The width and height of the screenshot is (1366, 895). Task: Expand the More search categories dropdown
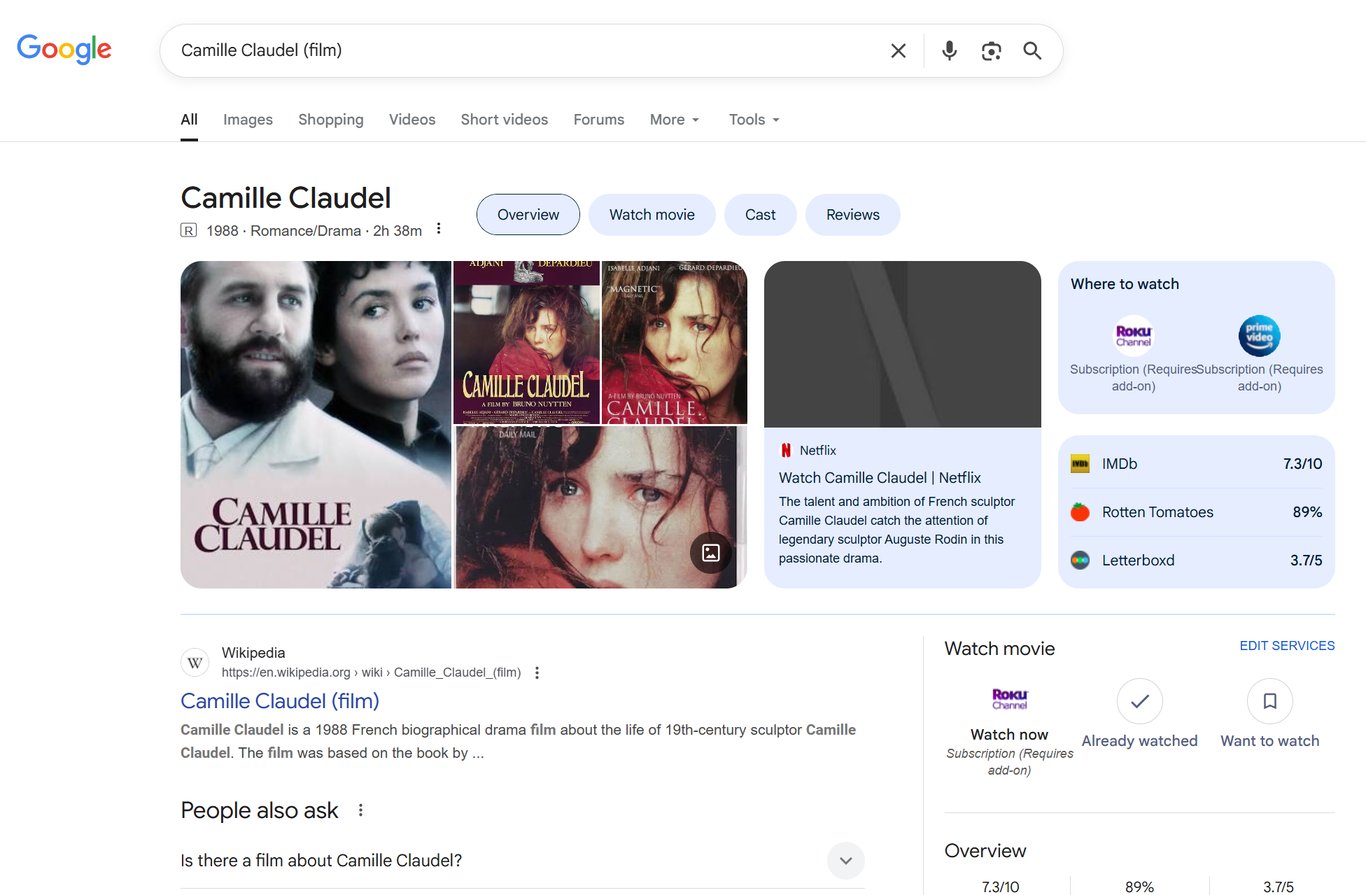click(675, 120)
